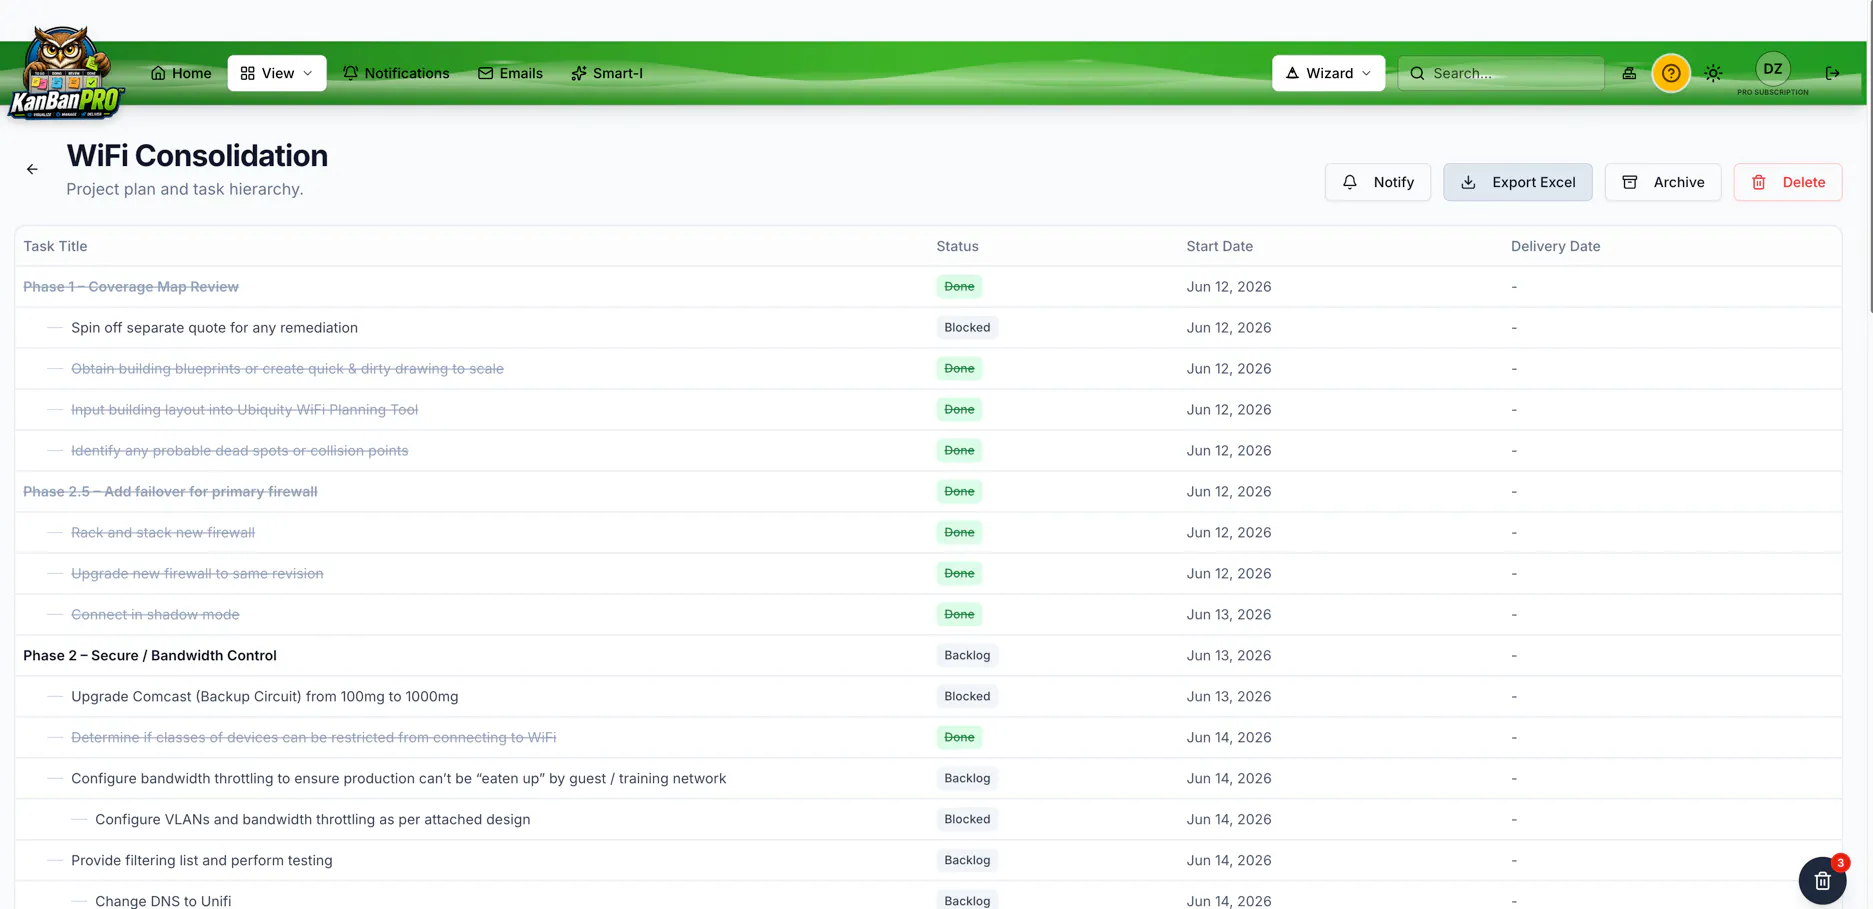Focus the Search input field
The width and height of the screenshot is (1873, 909).
pos(1501,73)
